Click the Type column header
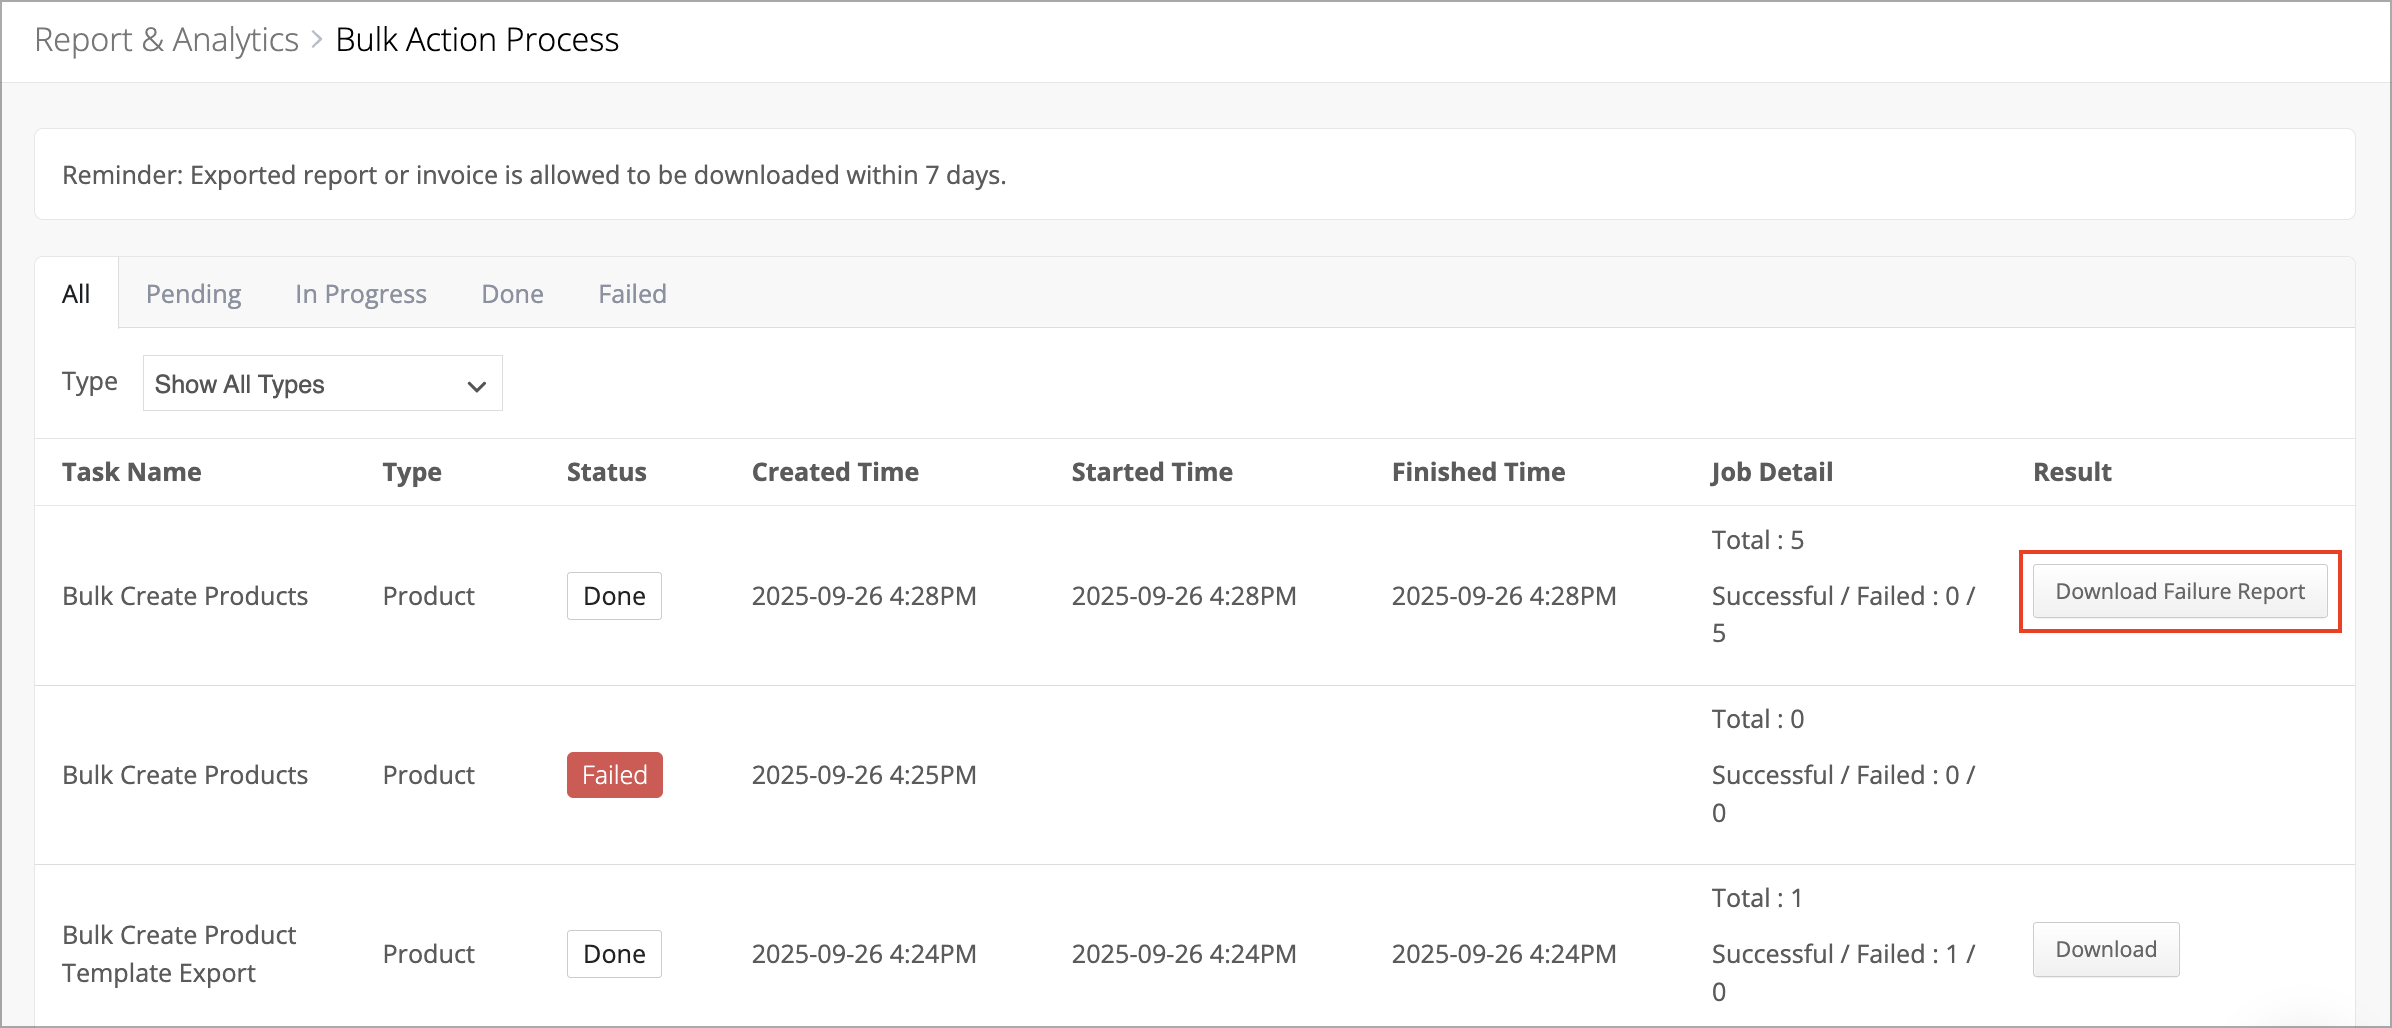Viewport: 2392px width, 1028px height. [x=412, y=472]
